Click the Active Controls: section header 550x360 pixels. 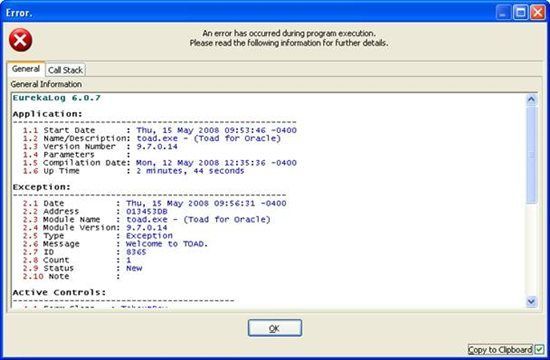point(59,292)
